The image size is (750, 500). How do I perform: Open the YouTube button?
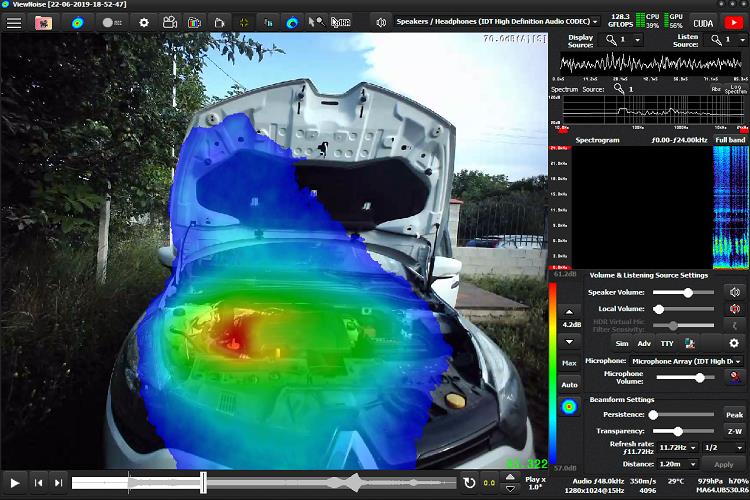click(733, 22)
